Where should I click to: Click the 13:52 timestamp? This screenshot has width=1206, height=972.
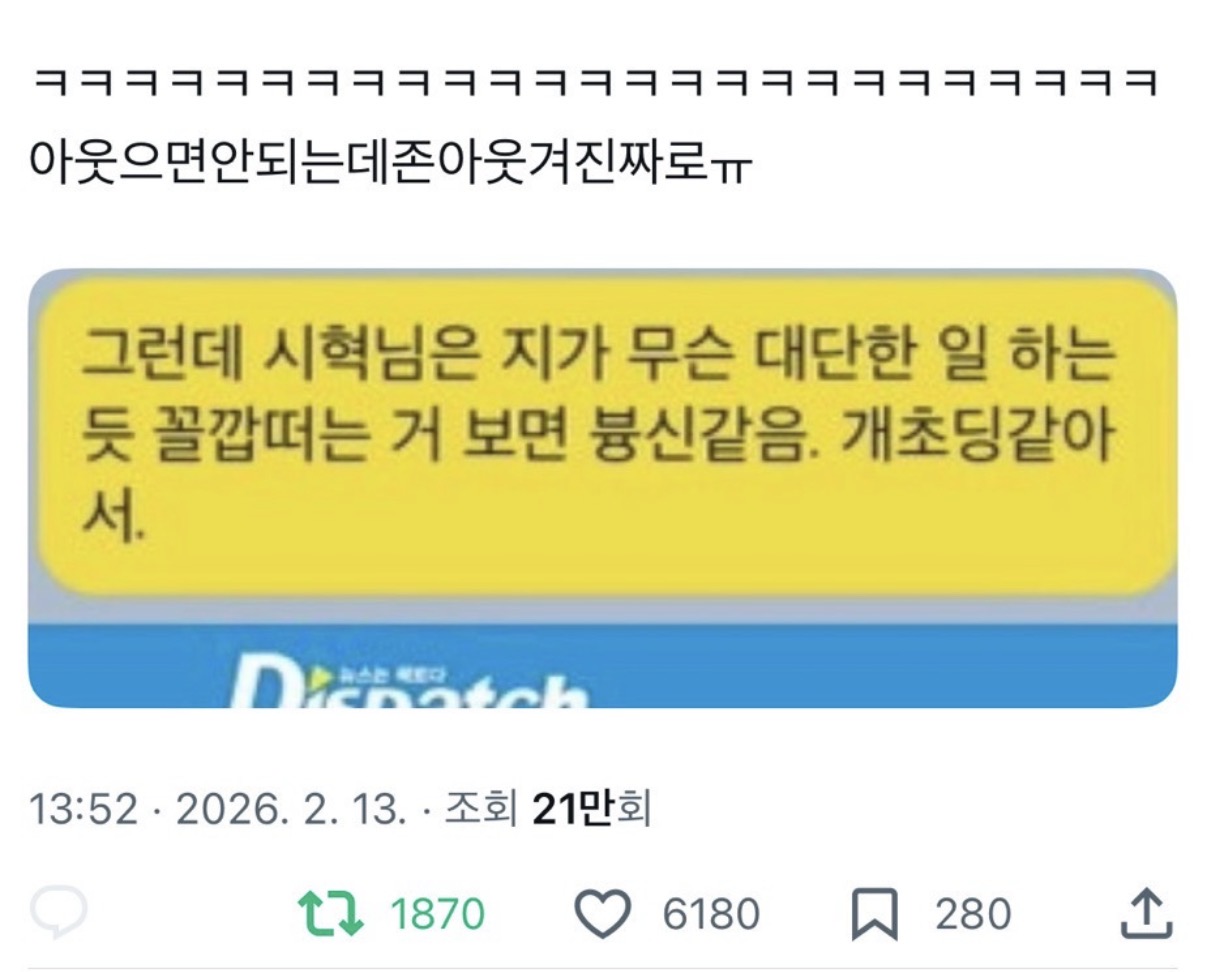click(x=83, y=809)
